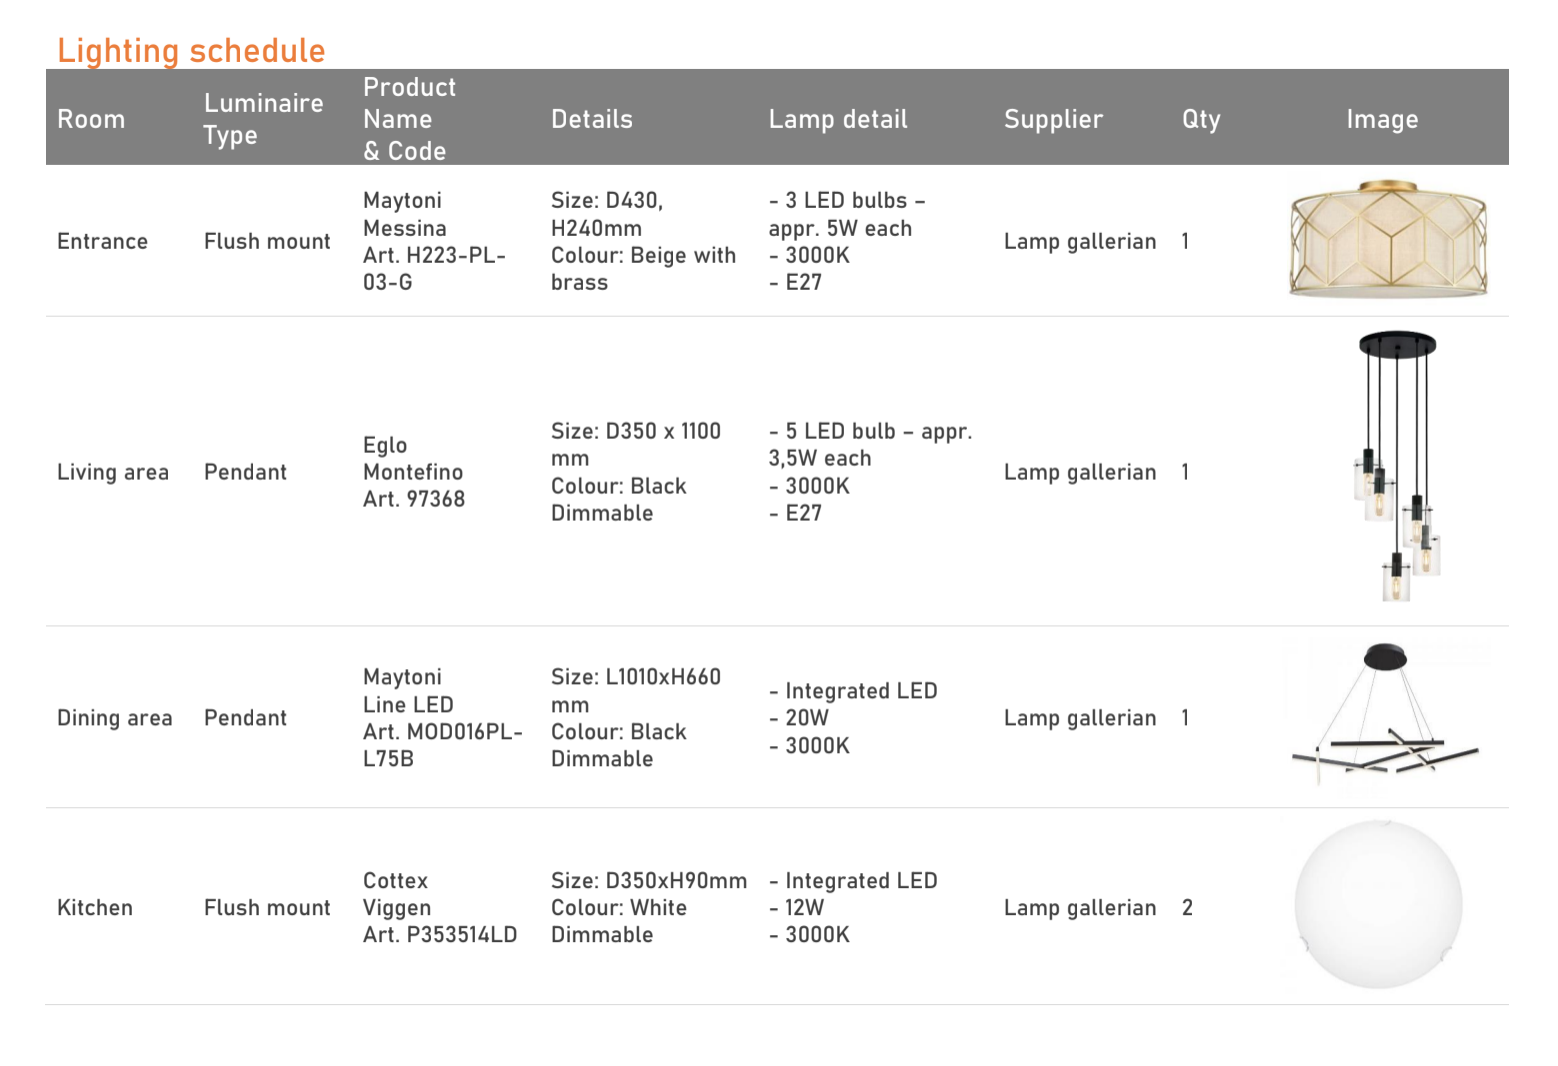1558x1066 pixels.
Task: Click the 'Maytoni Line LED' product cell
Action: (x=443, y=718)
